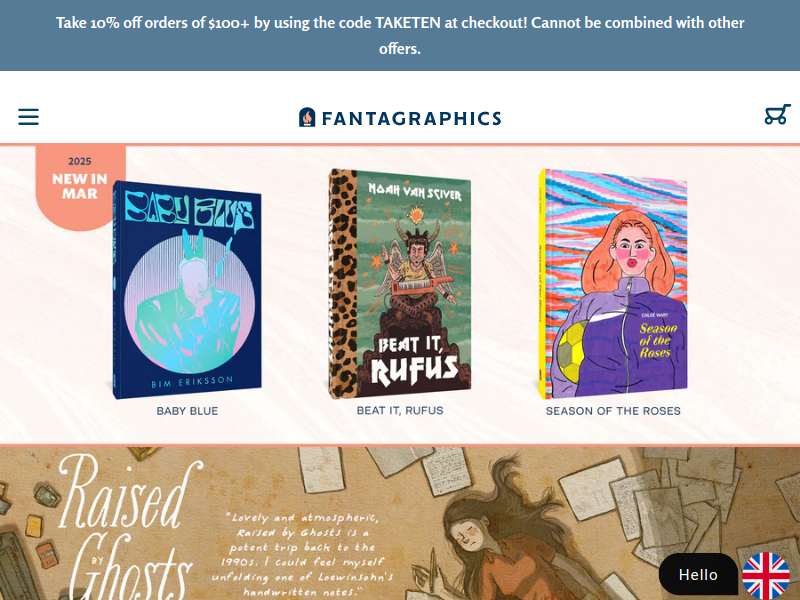Select the UK flag language icon

coord(766,576)
